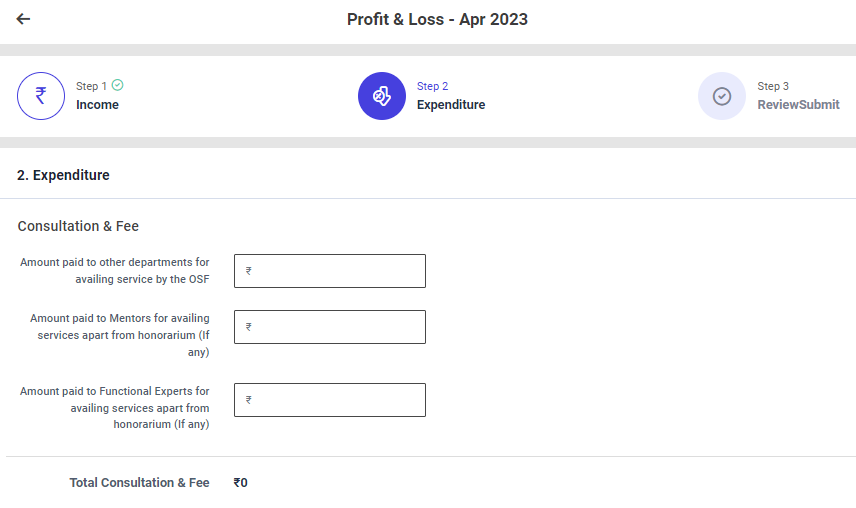Click rupee symbol inside Mentors amount field
The height and width of the screenshot is (508, 856).
pos(249,327)
